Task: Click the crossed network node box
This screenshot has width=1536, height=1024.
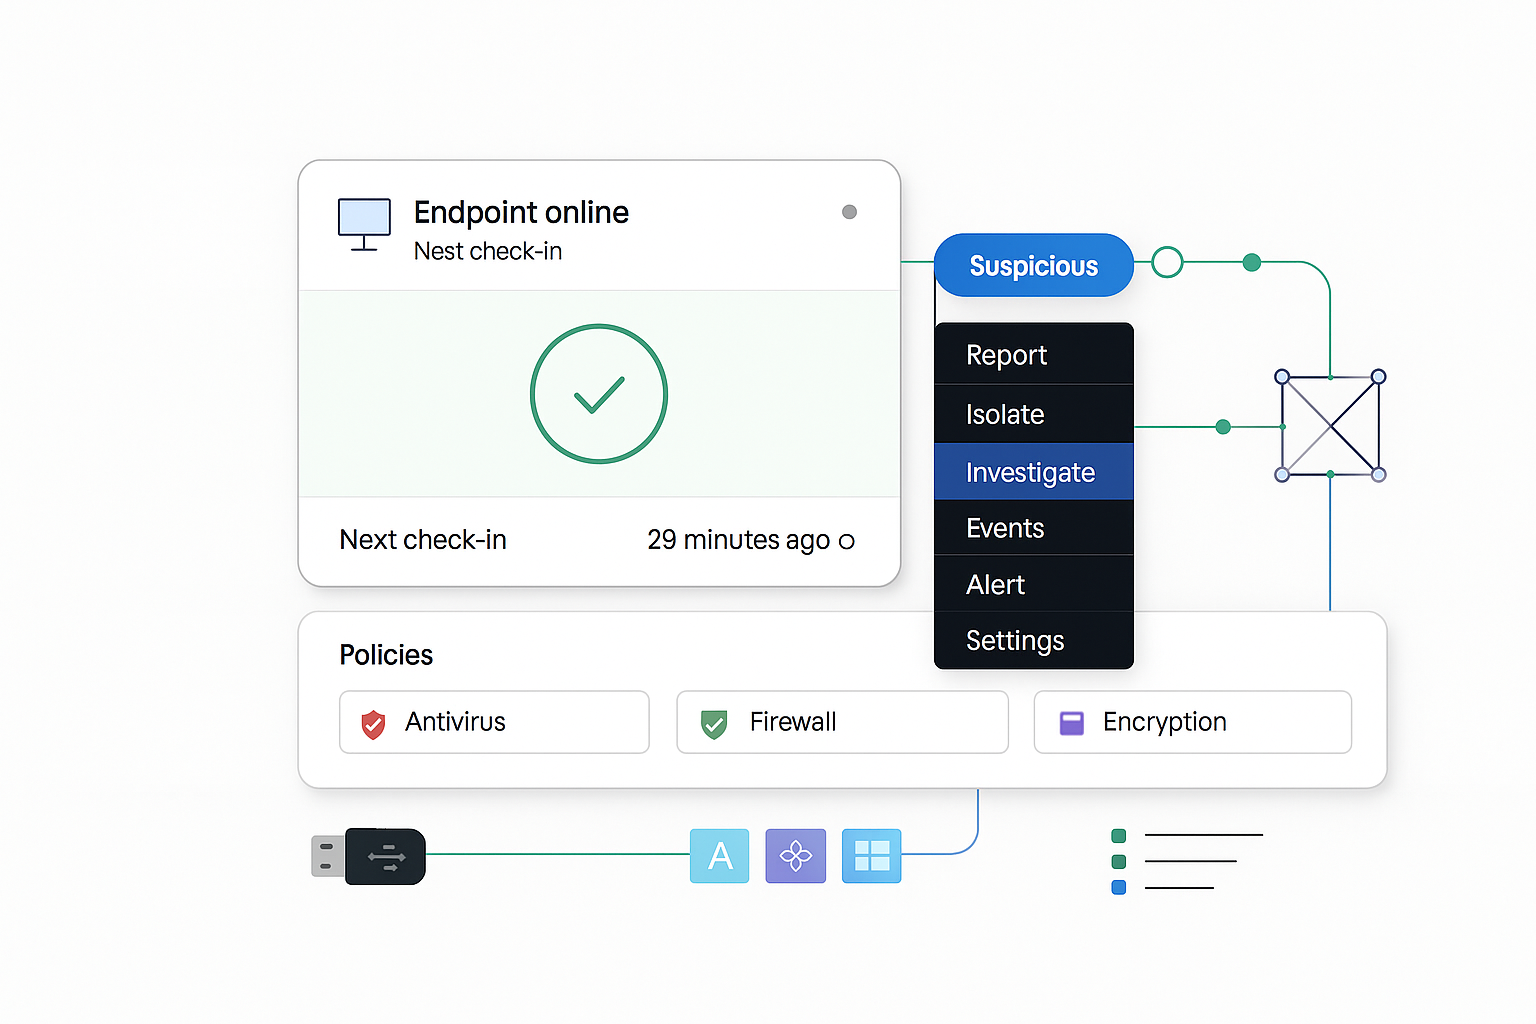Action: click(x=1330, y=426)
